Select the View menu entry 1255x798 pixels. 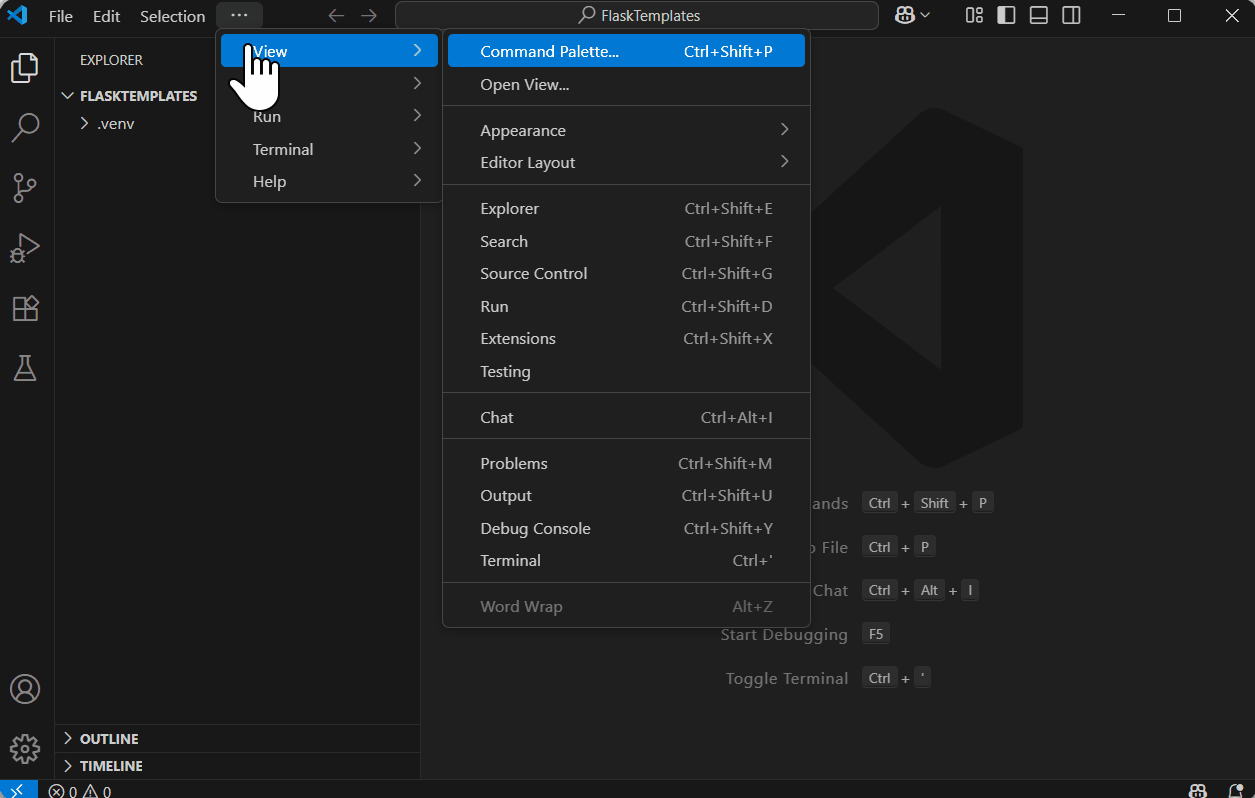pos(329,51)
